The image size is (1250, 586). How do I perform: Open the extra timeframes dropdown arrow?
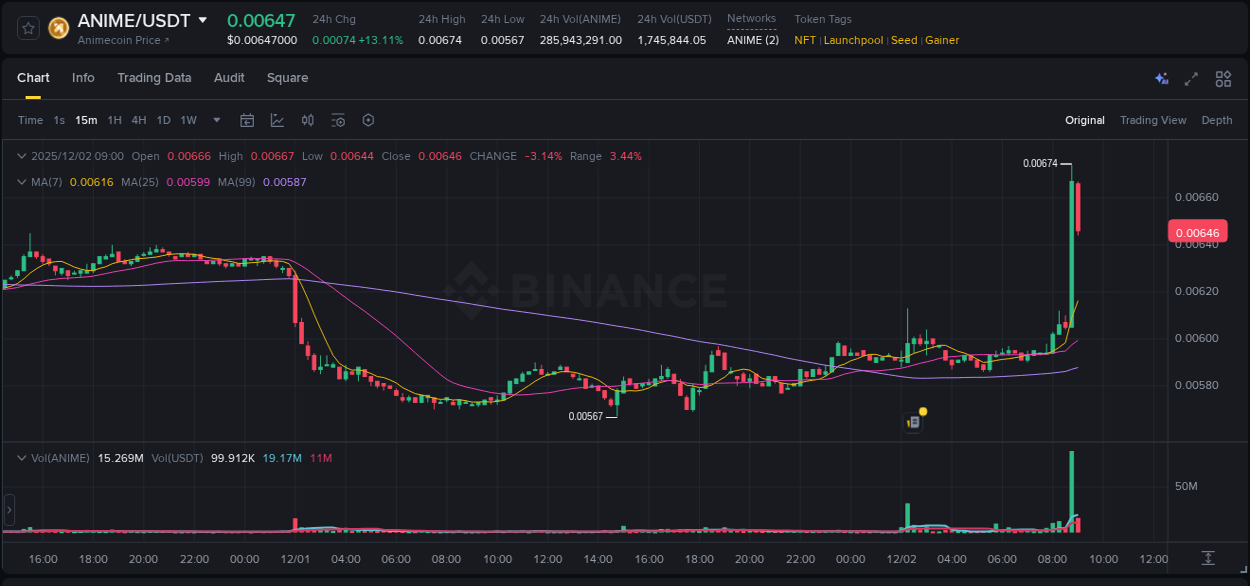tap(215, 120)
